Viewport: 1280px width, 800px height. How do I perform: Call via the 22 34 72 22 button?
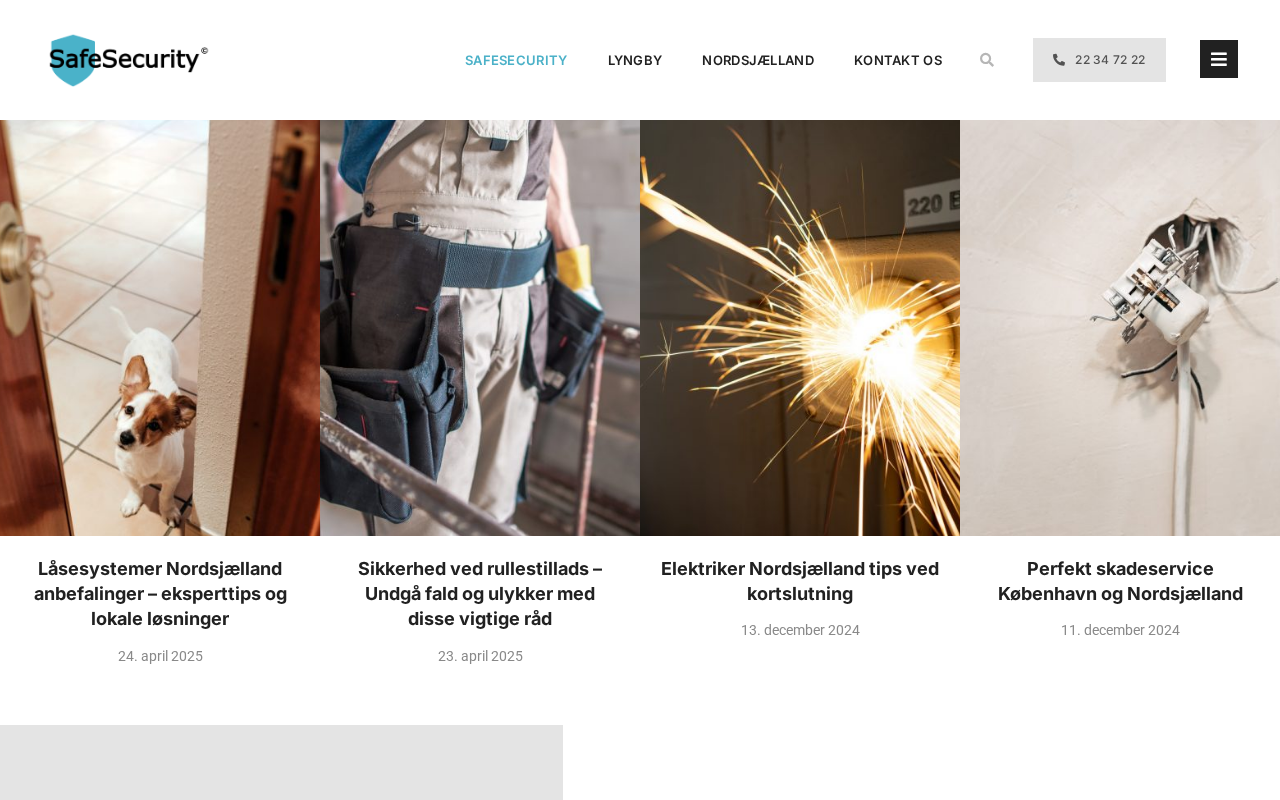coord(1099,60)
